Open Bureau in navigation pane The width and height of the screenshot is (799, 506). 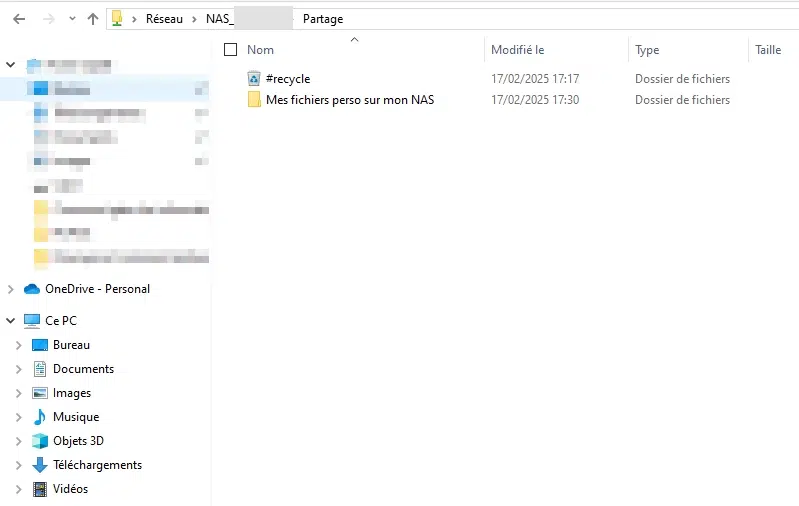pos(71,345)
